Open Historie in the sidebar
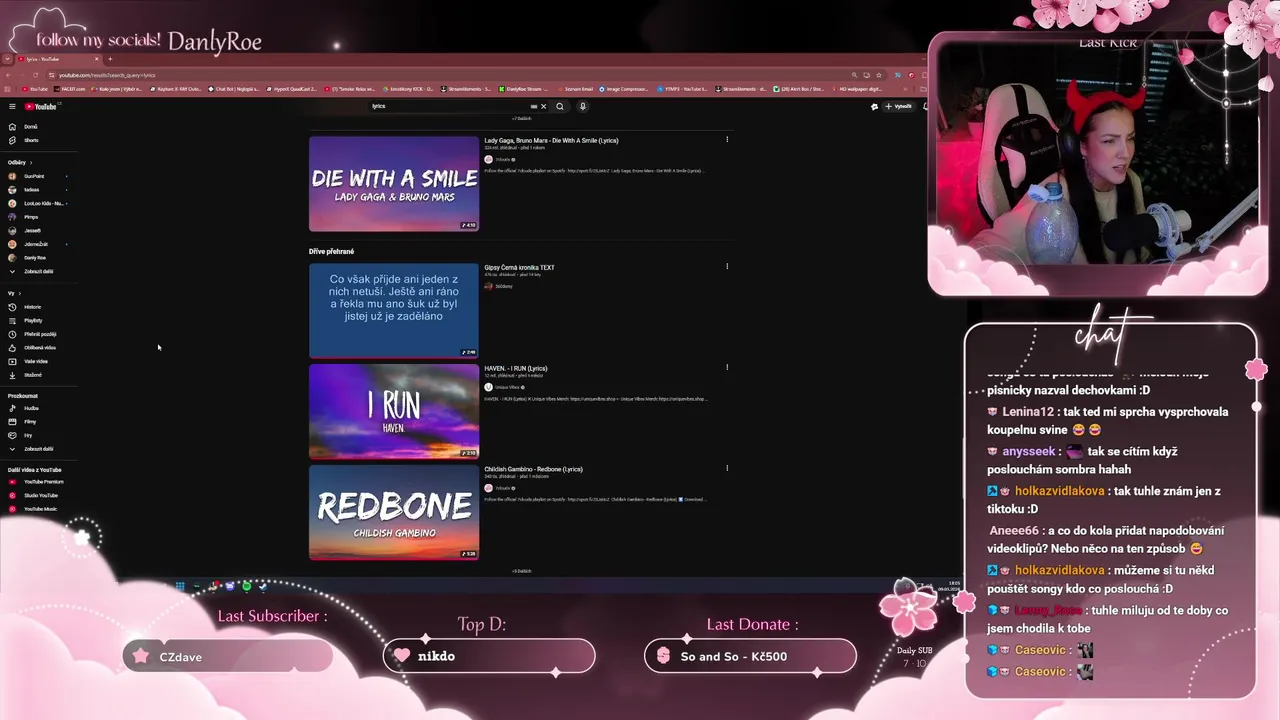Viewport: 1280px width, 720px height. point(33,307)
